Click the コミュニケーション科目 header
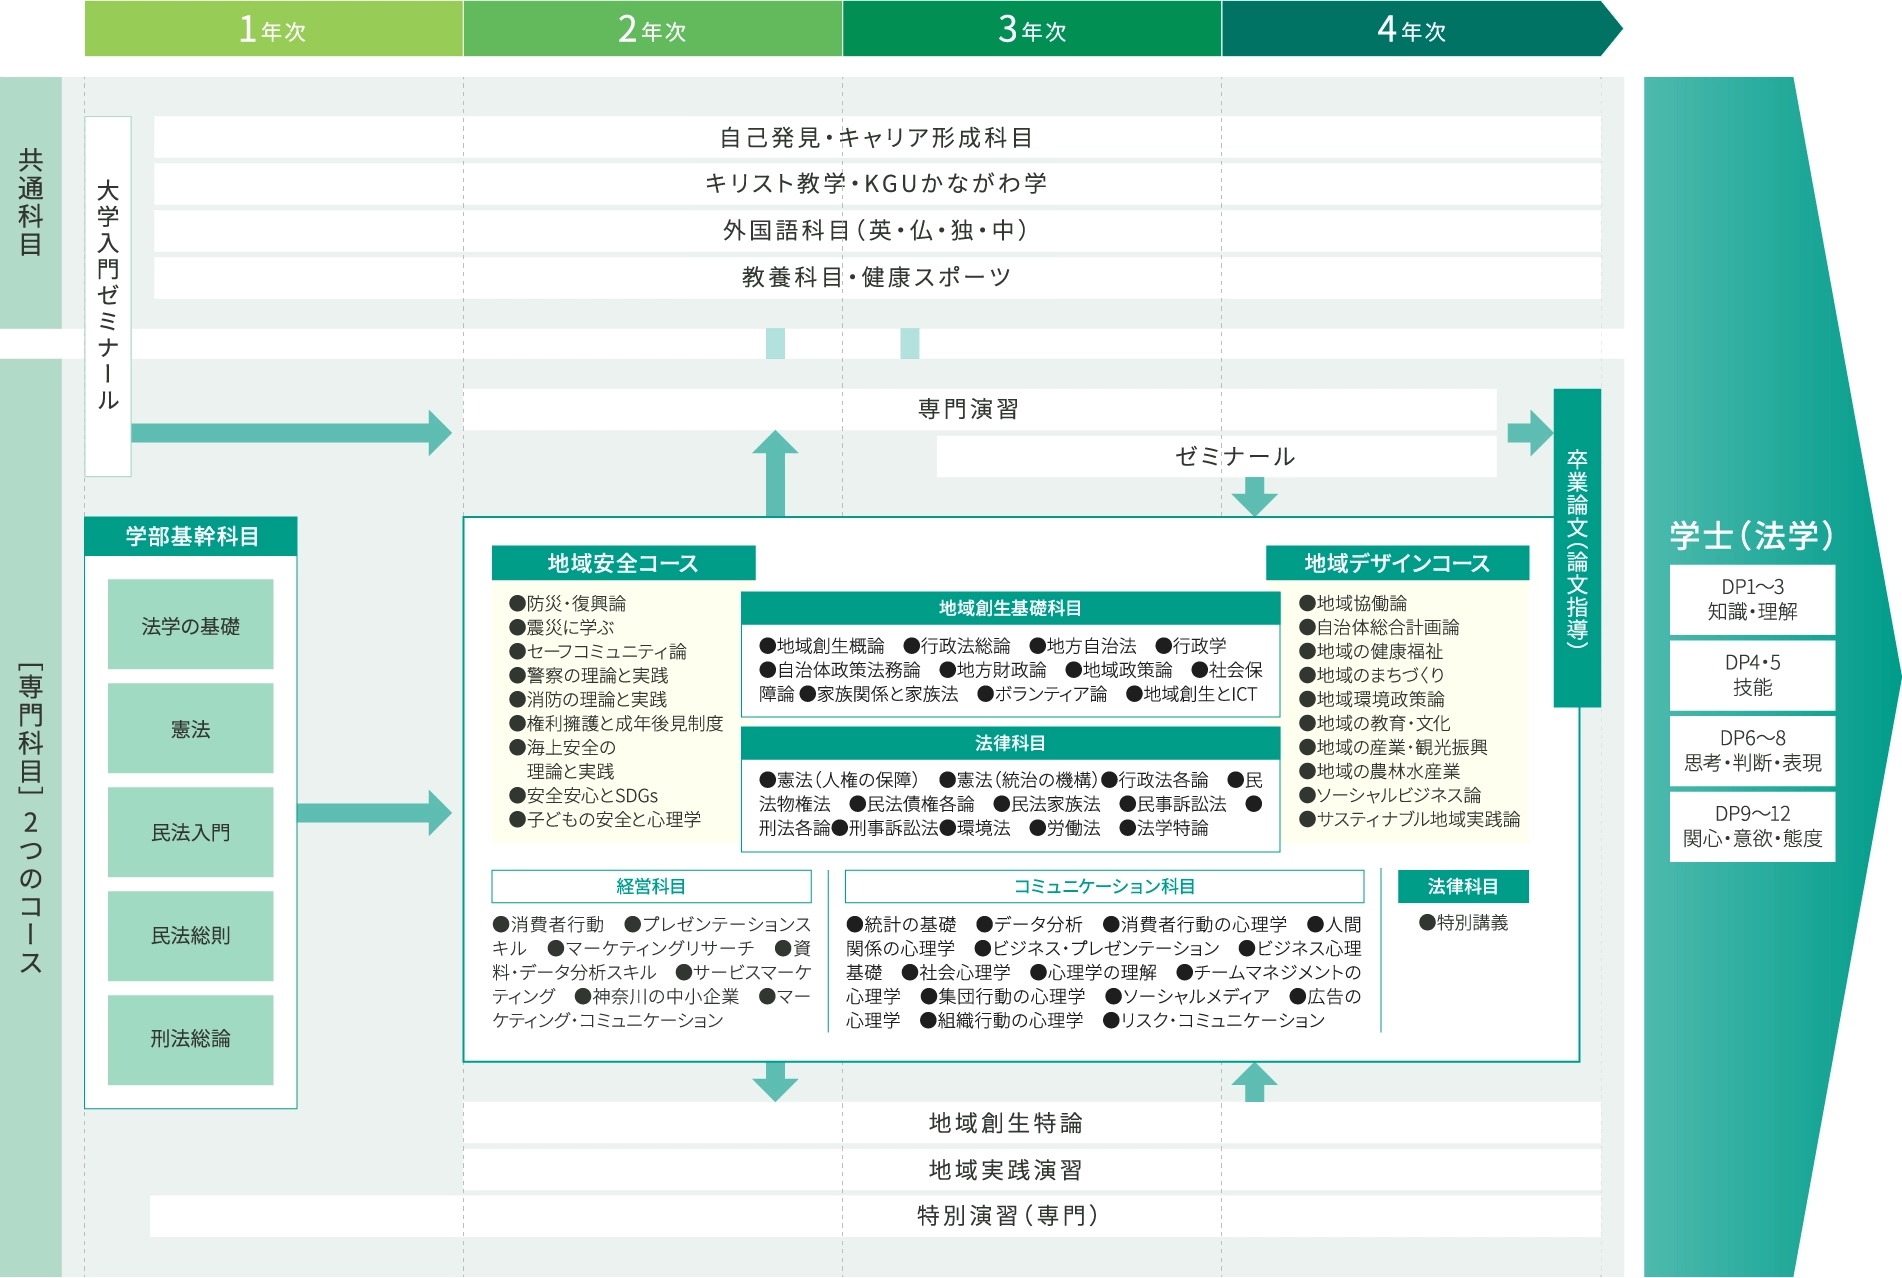The width and height of the screenshot is (1902, 1278). 1104,886
